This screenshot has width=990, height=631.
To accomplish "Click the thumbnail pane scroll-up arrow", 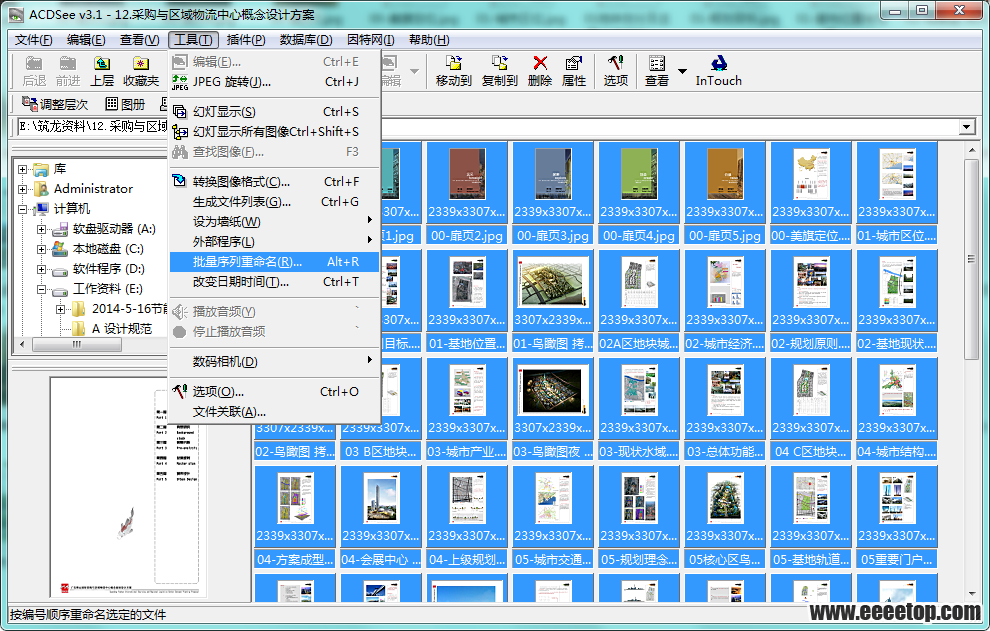I will (972, 150).
